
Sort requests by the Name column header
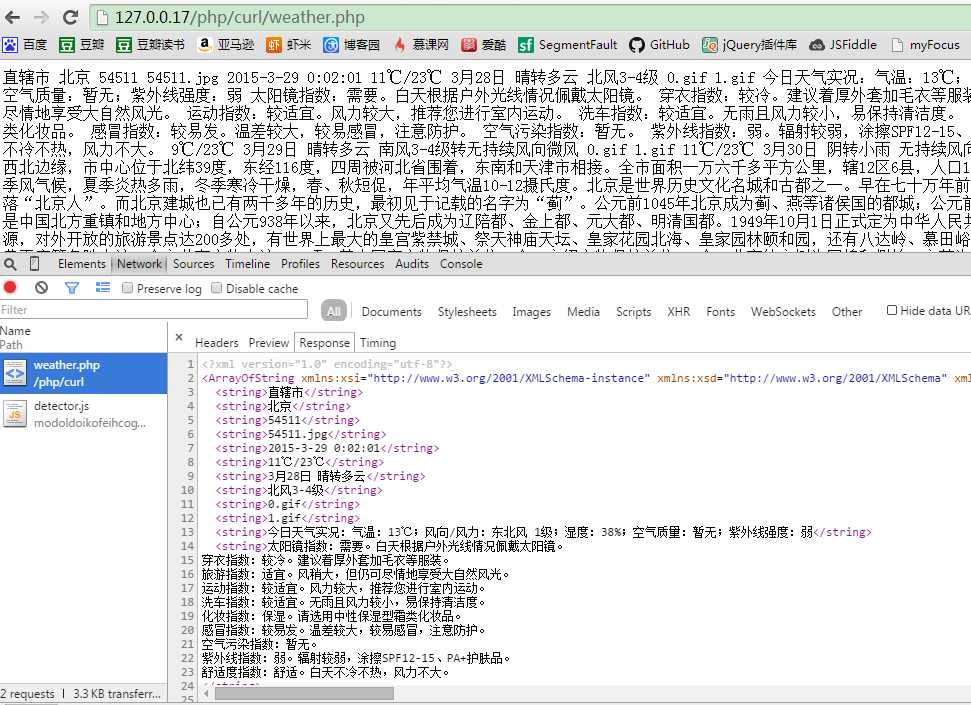15,331
